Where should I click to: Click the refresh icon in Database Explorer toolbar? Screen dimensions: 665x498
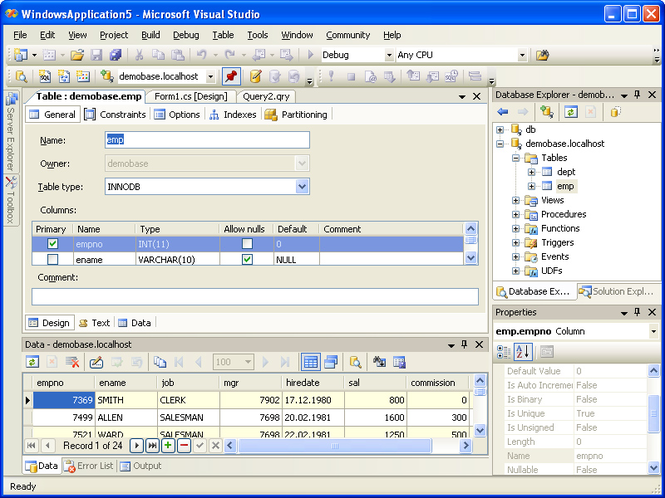click(571, 112)
